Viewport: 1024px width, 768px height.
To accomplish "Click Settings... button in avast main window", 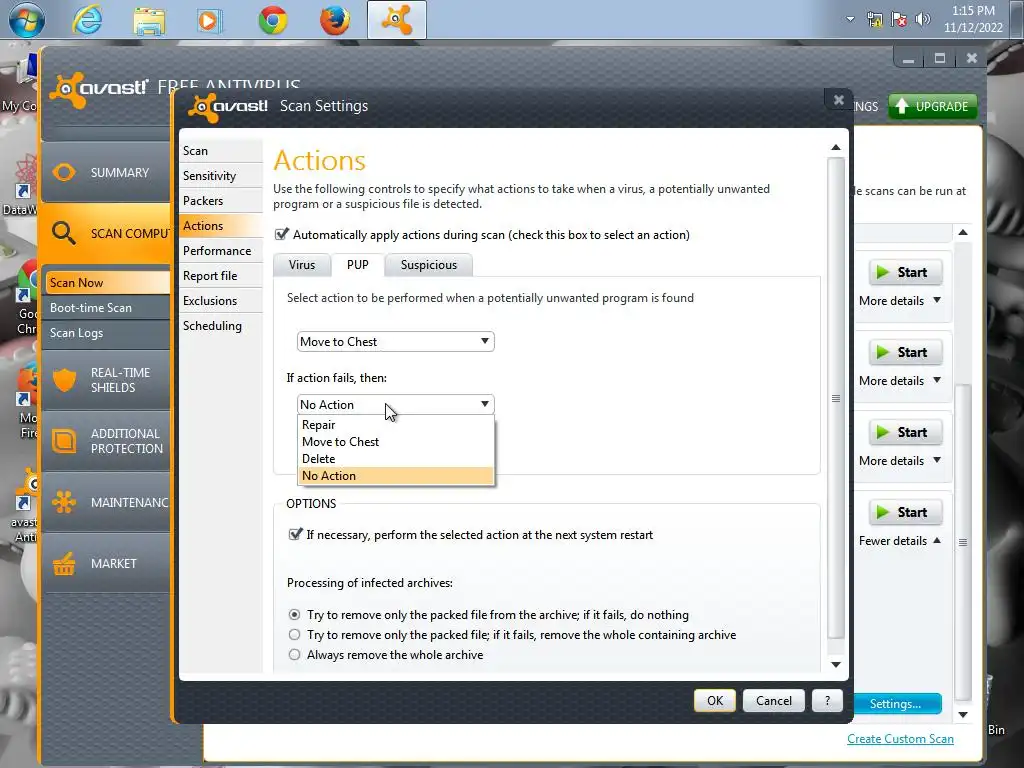I will click(895, 704).
